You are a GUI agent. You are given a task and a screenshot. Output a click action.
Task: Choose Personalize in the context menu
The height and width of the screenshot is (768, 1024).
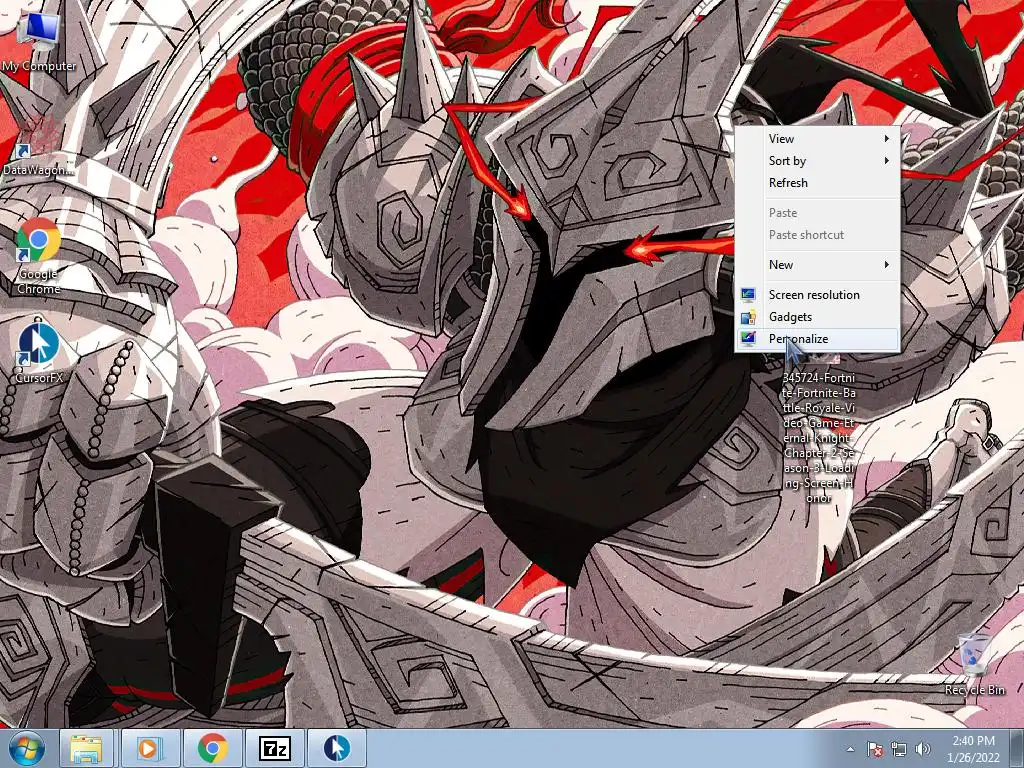(x=818, y=339)
